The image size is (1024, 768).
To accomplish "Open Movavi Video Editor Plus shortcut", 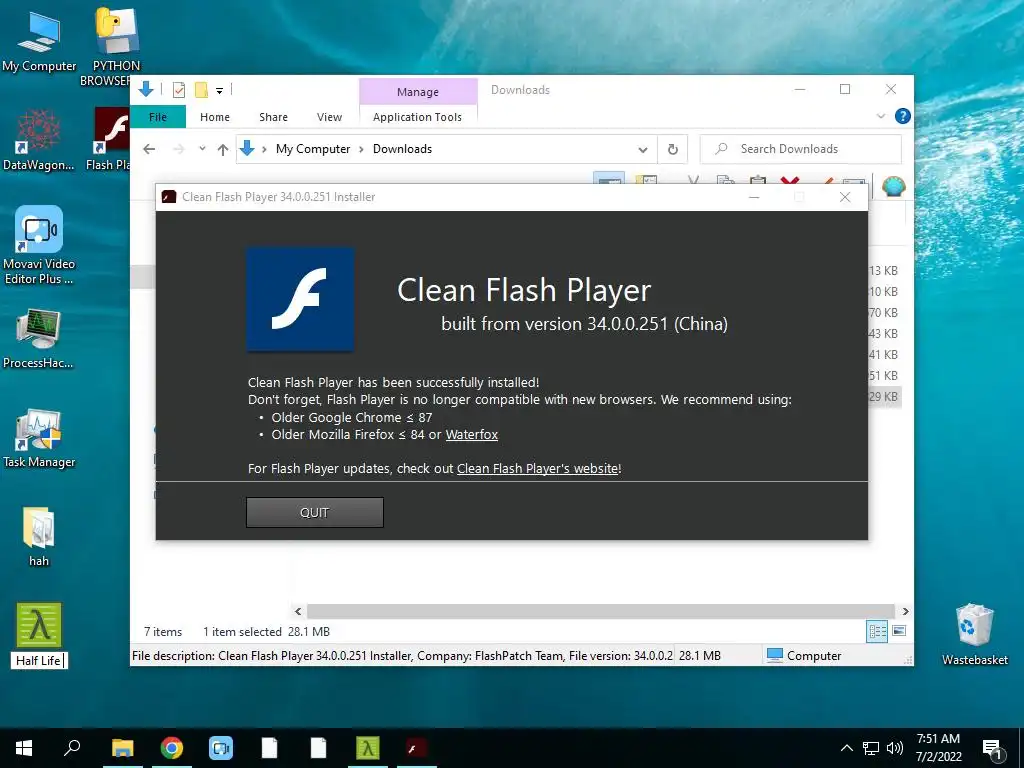I will pyautogui.click(x=39, y=246).
